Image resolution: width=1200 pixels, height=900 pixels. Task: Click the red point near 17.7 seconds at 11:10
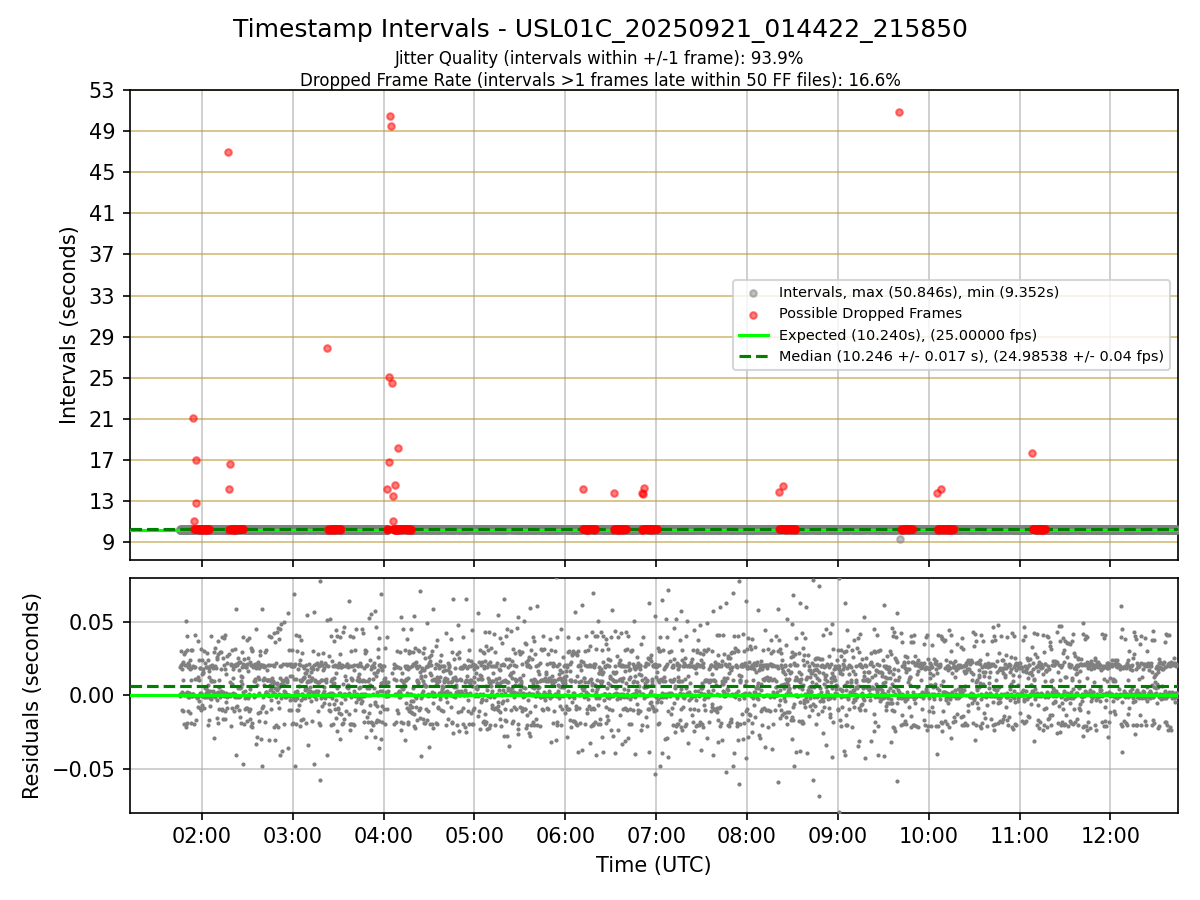1032,453
